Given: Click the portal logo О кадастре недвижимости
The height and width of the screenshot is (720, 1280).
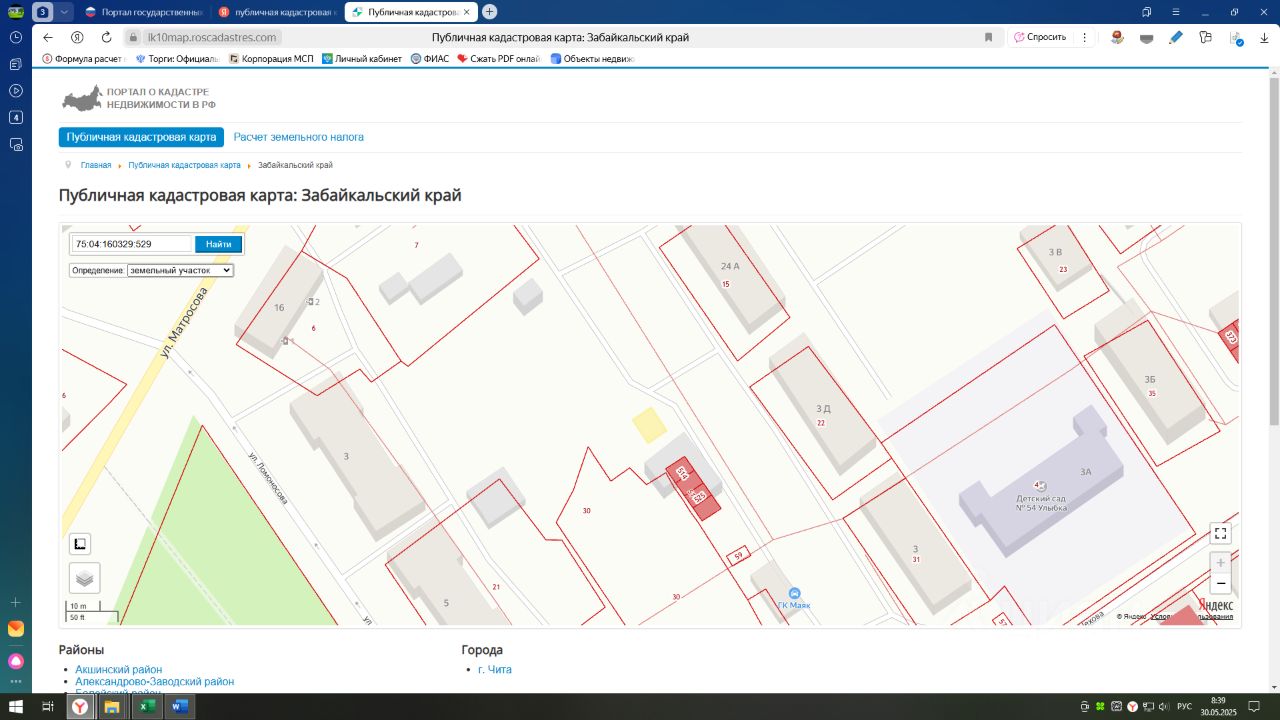Looking at the screenshot, I should (139, 98).
